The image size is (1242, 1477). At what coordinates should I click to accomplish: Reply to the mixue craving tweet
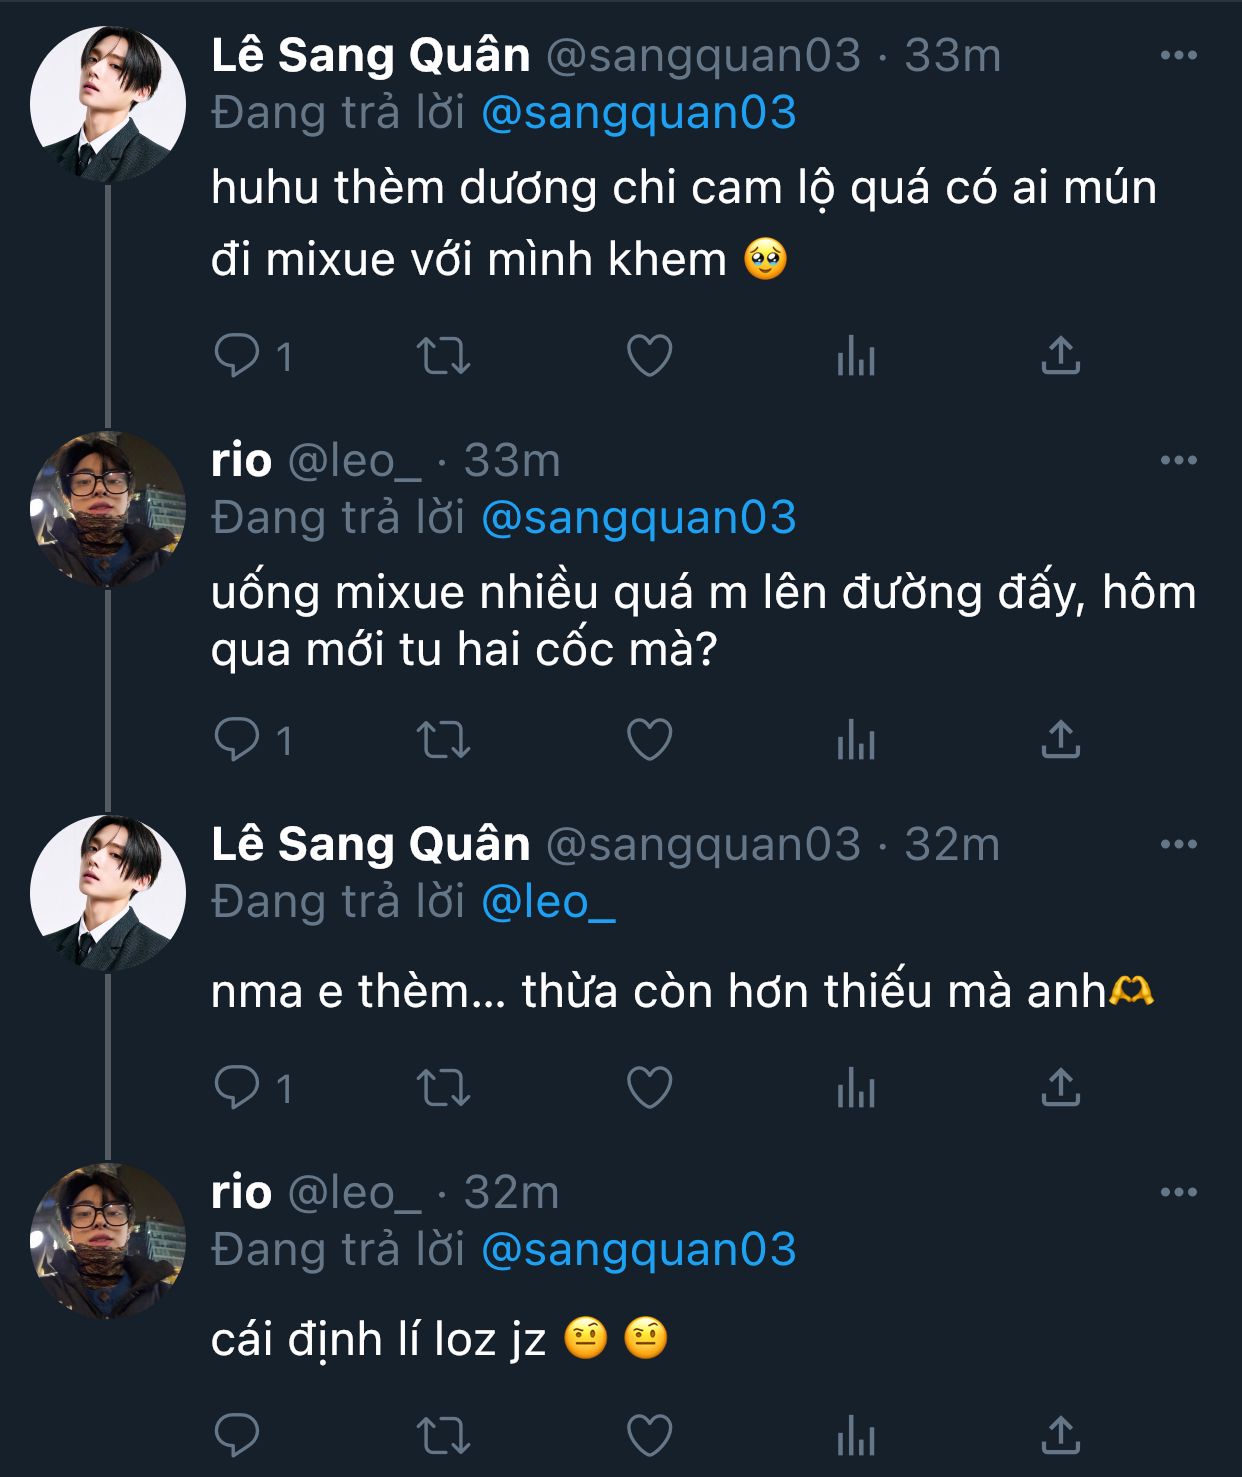(x=237, y=356)
